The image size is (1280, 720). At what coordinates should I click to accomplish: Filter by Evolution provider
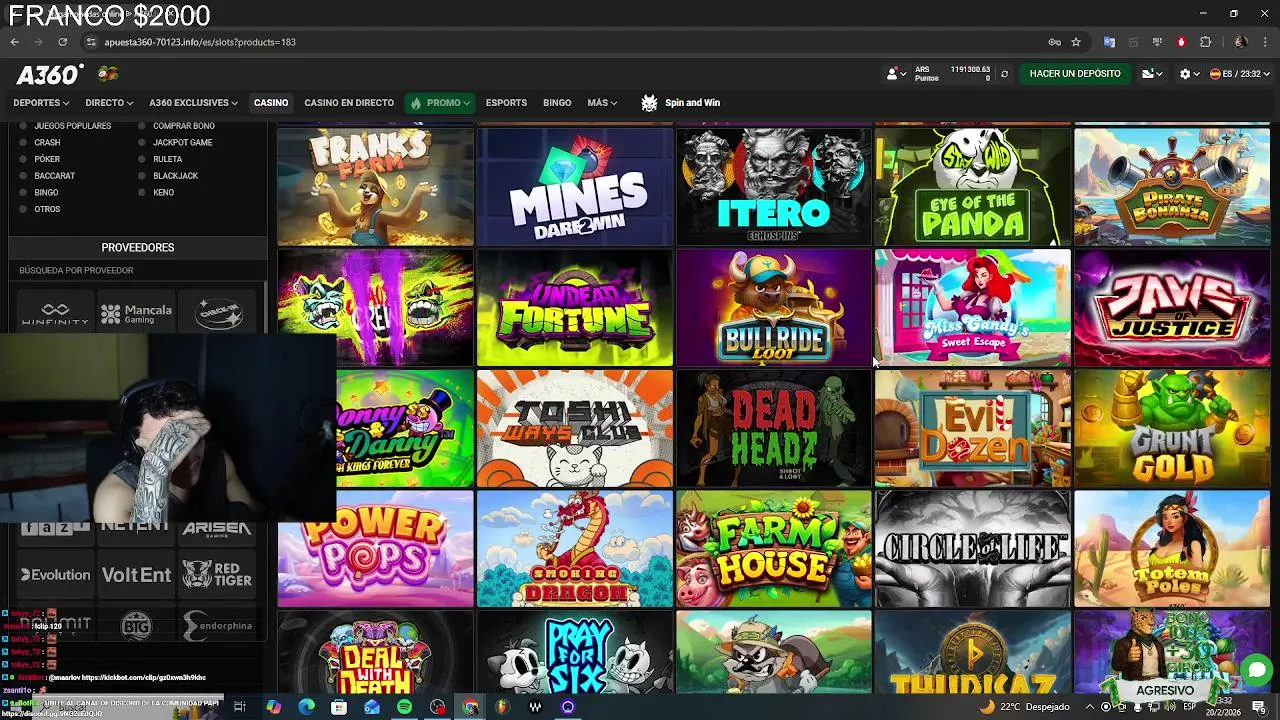(55, 575)
